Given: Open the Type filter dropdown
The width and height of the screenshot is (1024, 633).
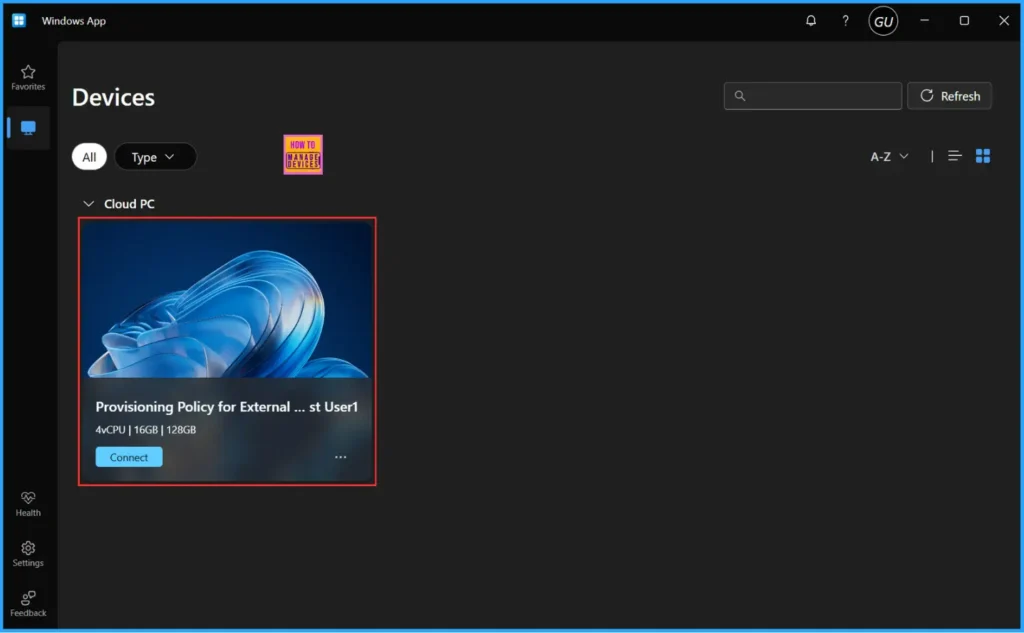Looking at the screenshot, I should pos(154,157).
